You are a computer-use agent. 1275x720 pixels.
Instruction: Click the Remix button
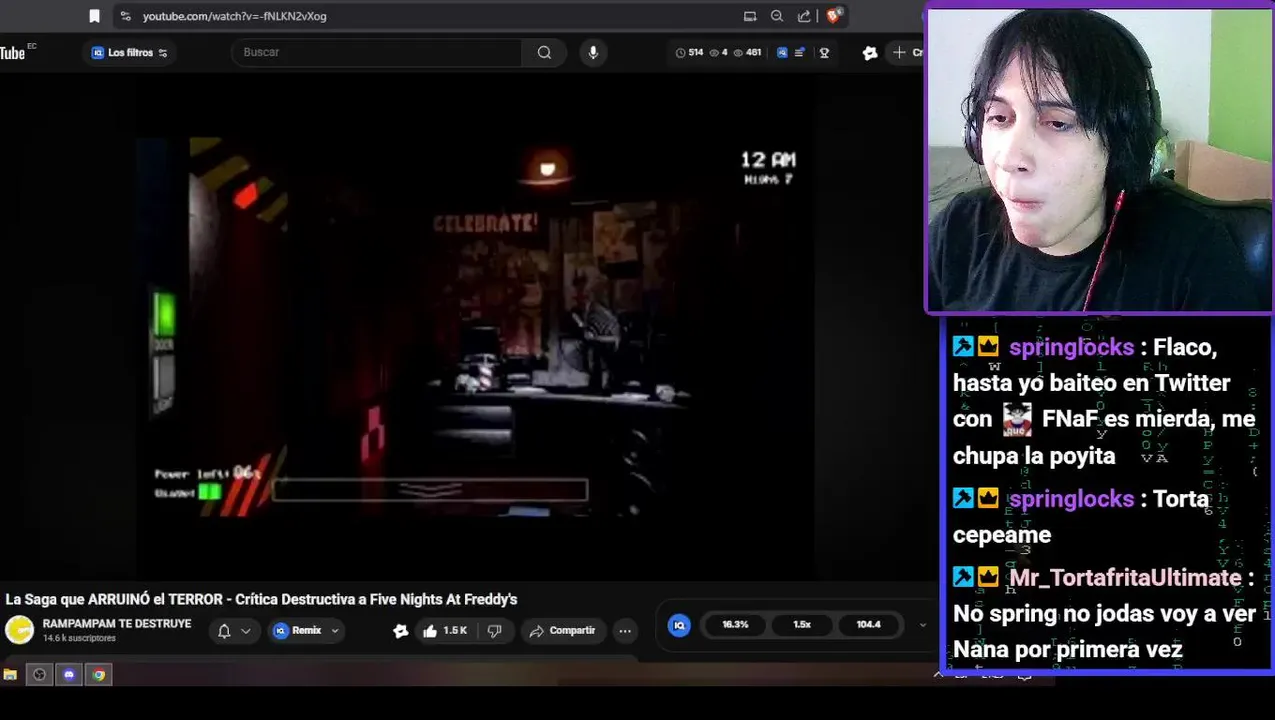click(x=298, y=631)
